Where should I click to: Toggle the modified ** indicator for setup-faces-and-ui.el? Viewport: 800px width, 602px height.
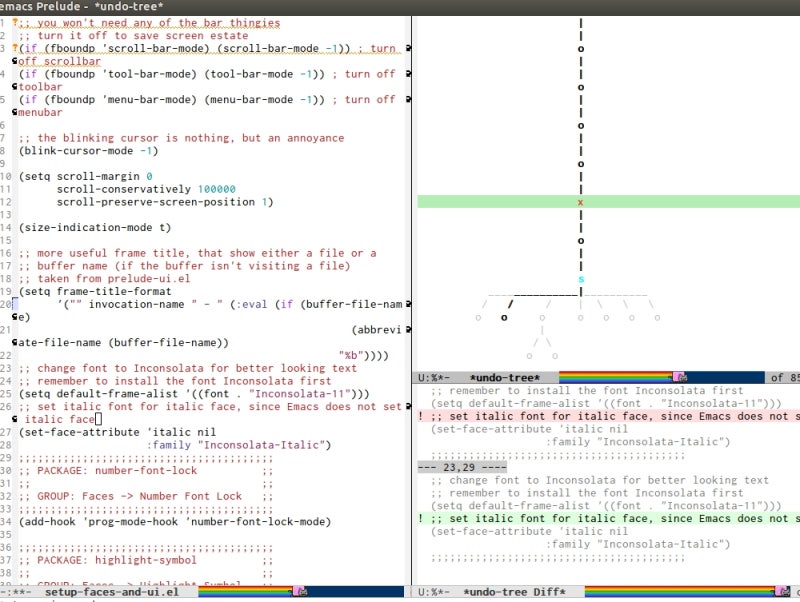click(x=24, y=592)
